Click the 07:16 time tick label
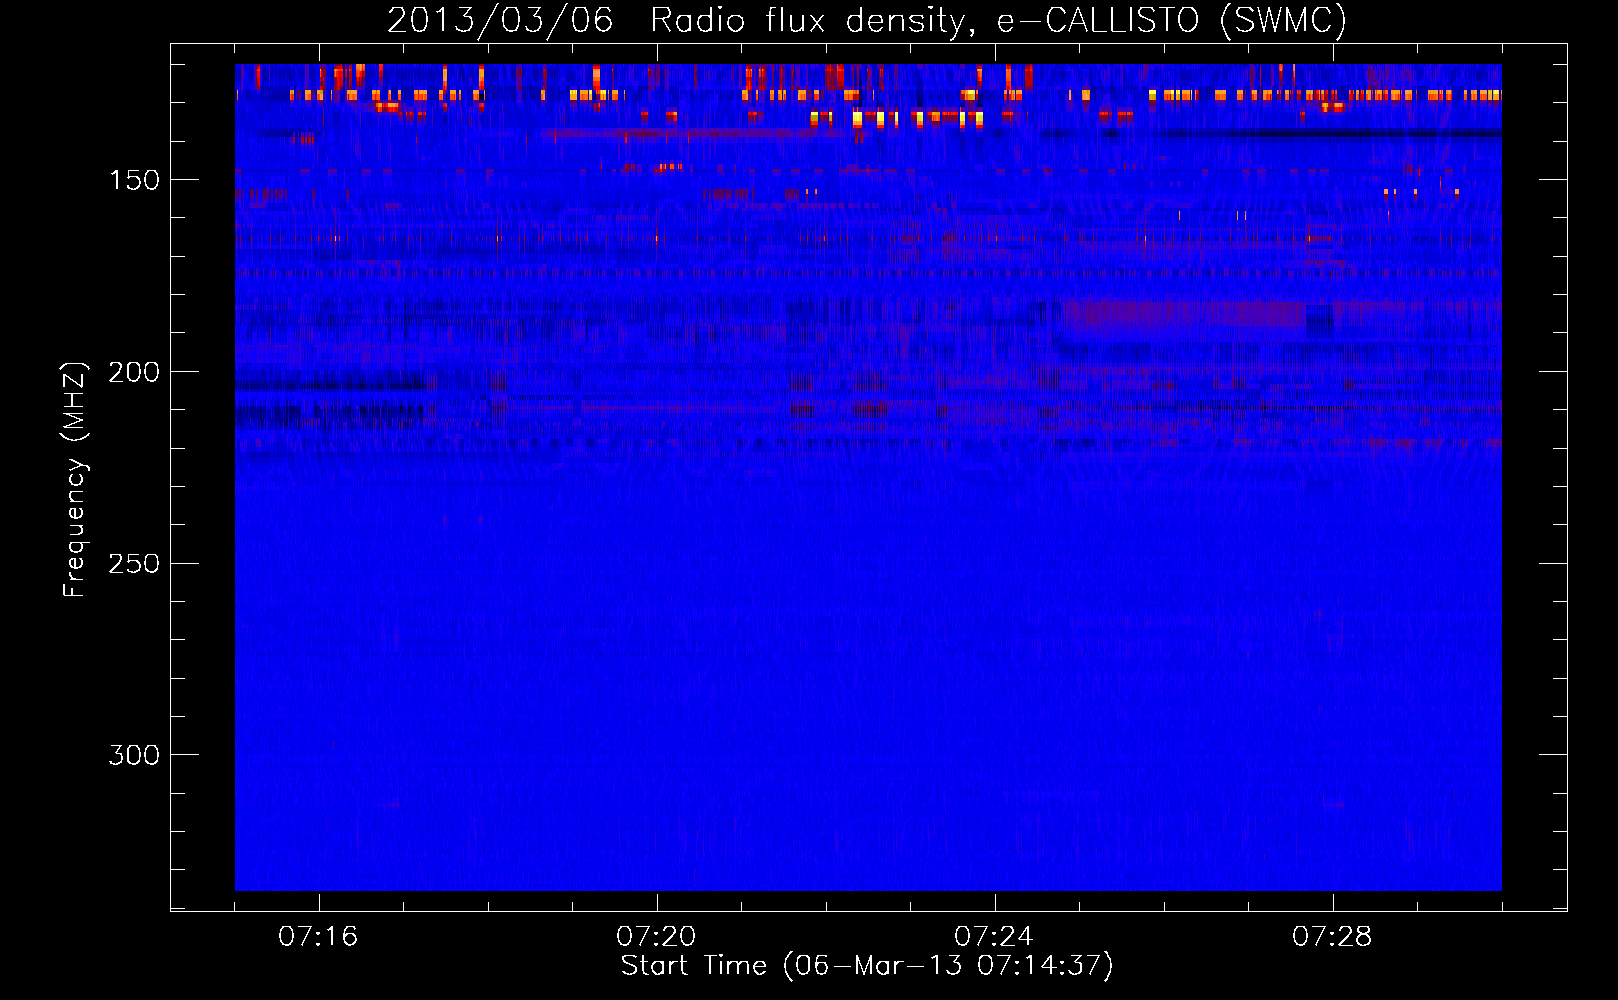Screen dimensions: 1618x1000 318,937
